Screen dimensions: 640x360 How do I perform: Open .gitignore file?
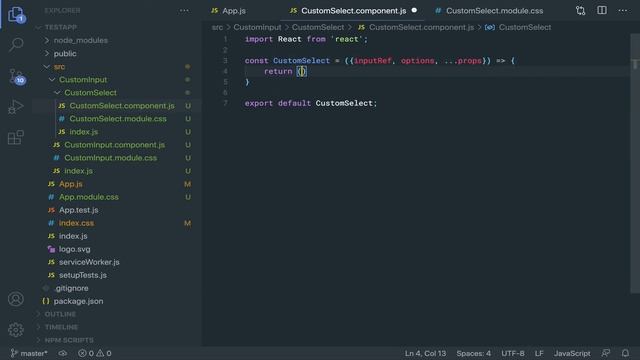71,288
